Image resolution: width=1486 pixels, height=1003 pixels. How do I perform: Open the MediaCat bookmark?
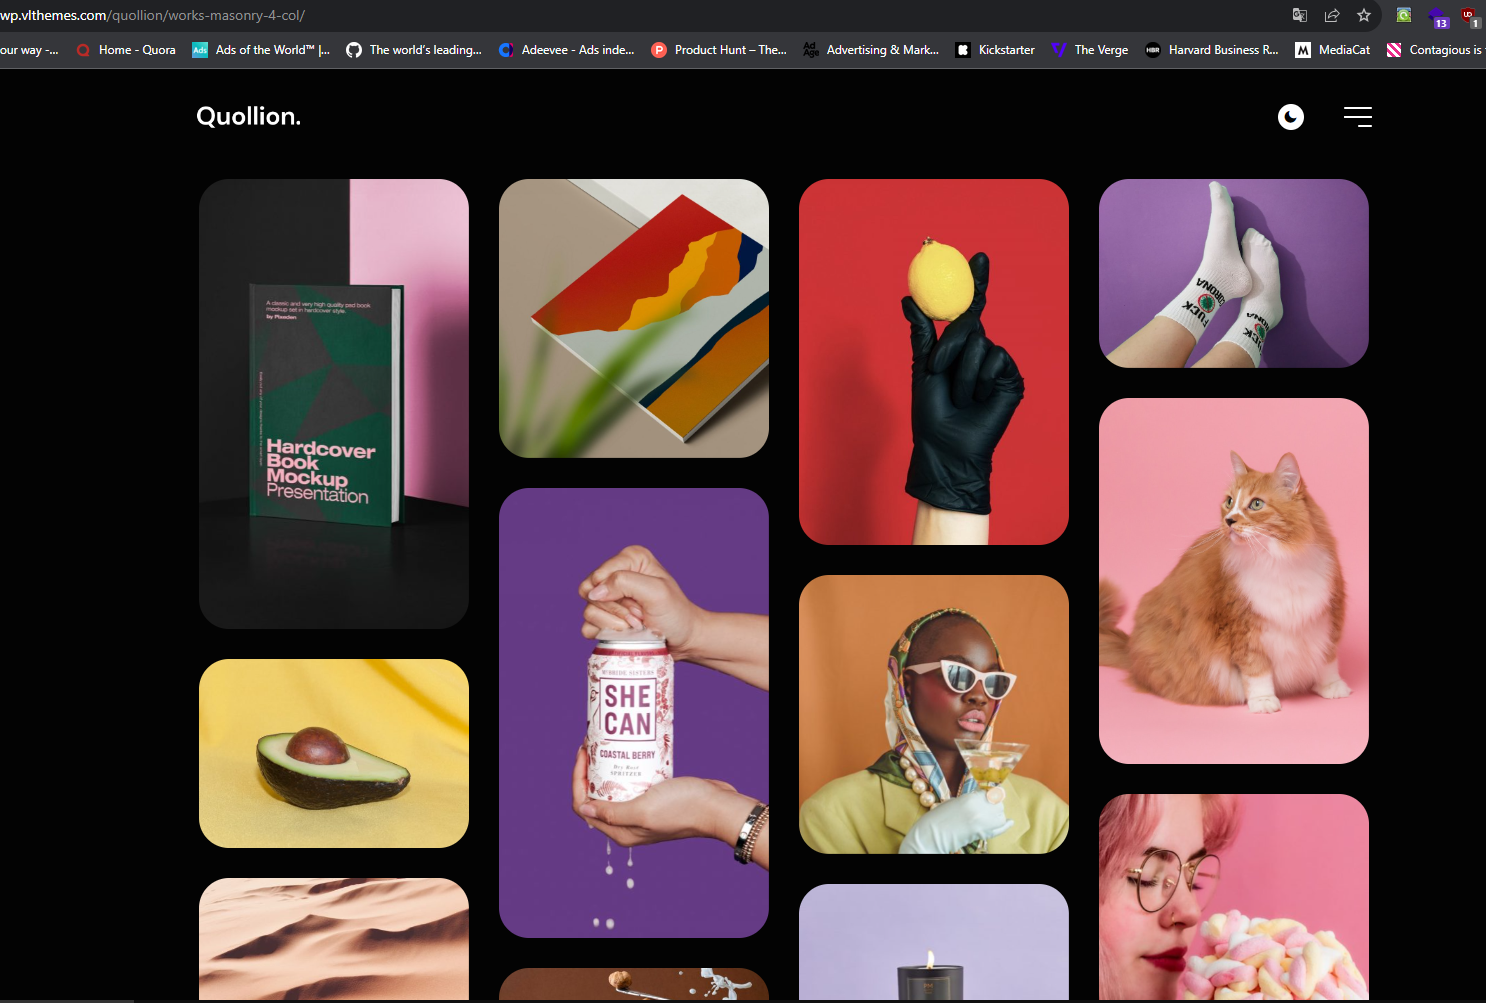click(x=1332, y=50)
